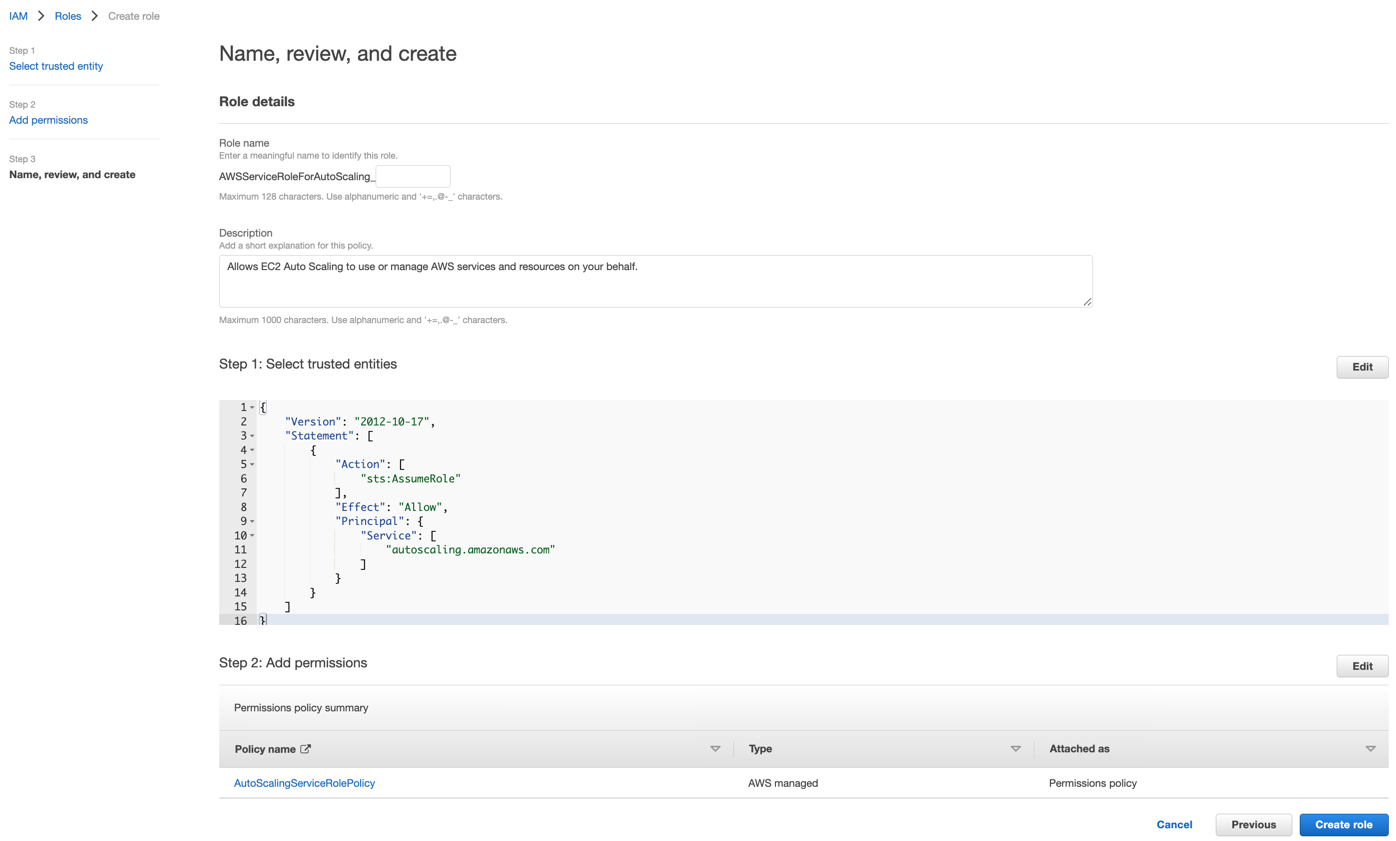Collapse code fold arrow at line 4
Screen dimensions: 1396x841
pyautogui.click(x=252, y=450)
